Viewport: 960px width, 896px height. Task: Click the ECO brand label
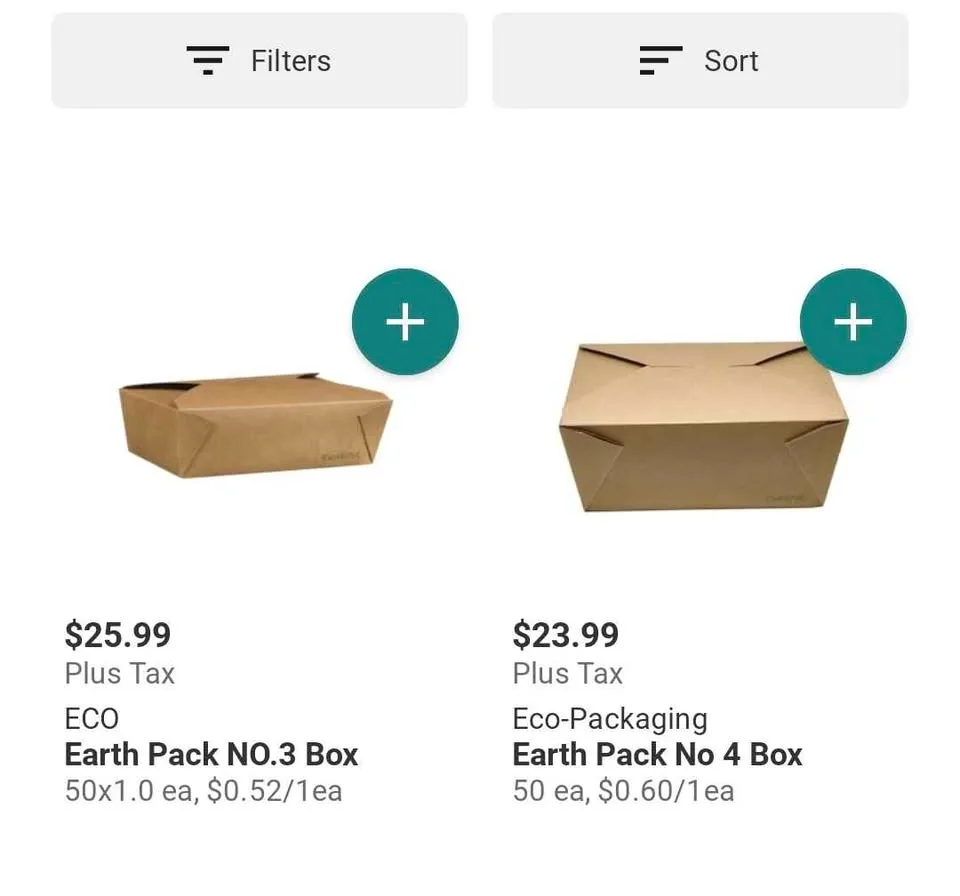tap(91, 718)
